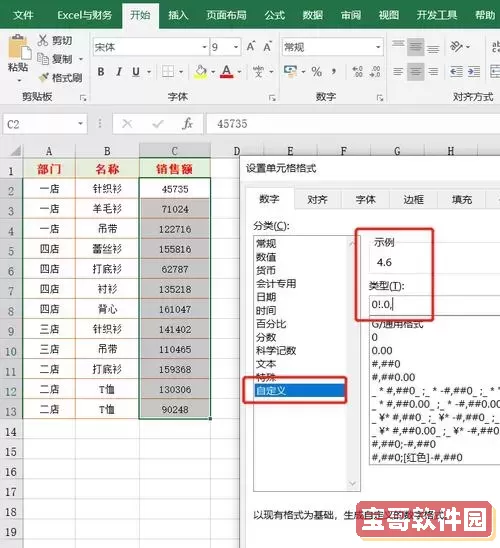Open the 文件 menu tab
The height and width of the screenshot is (548, 500).
(23, 15)
